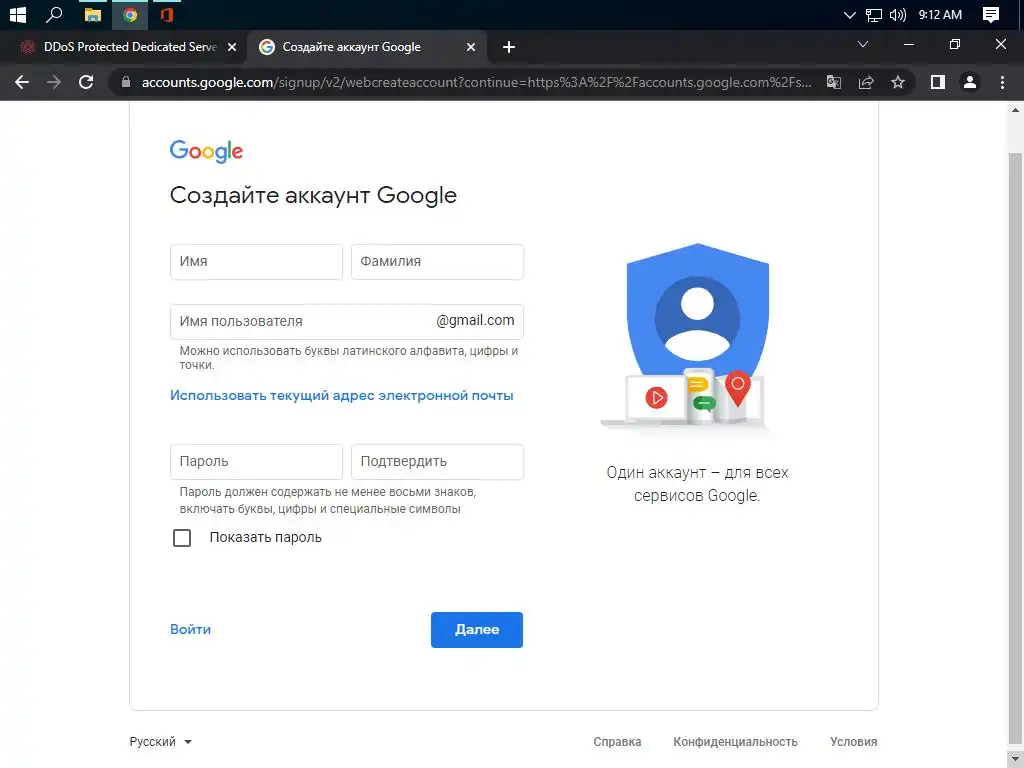Bookmark this page with star
Screen dimensions: 1024x768
(898, 82)
